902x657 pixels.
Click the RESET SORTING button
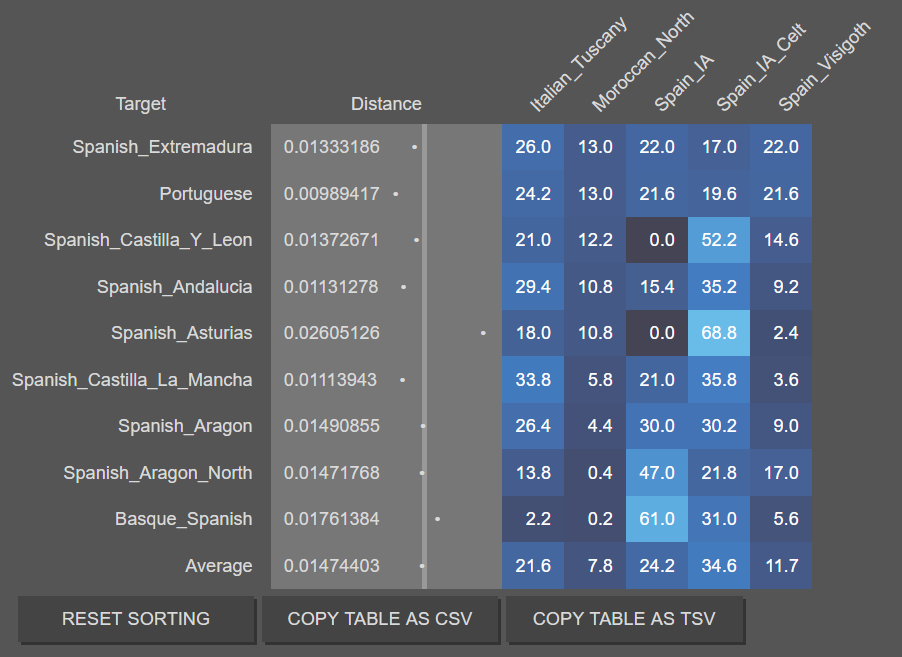pos(136,619)
